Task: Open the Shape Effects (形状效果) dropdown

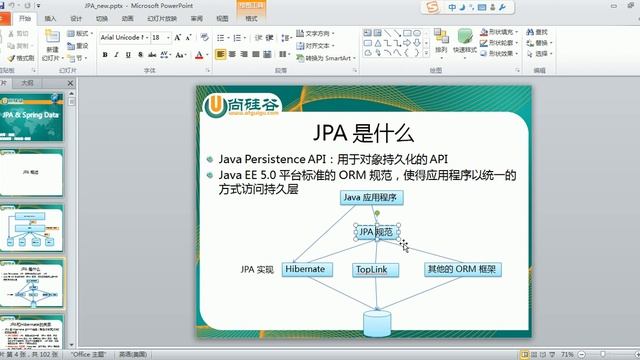Action: click(x=499, y=53)
